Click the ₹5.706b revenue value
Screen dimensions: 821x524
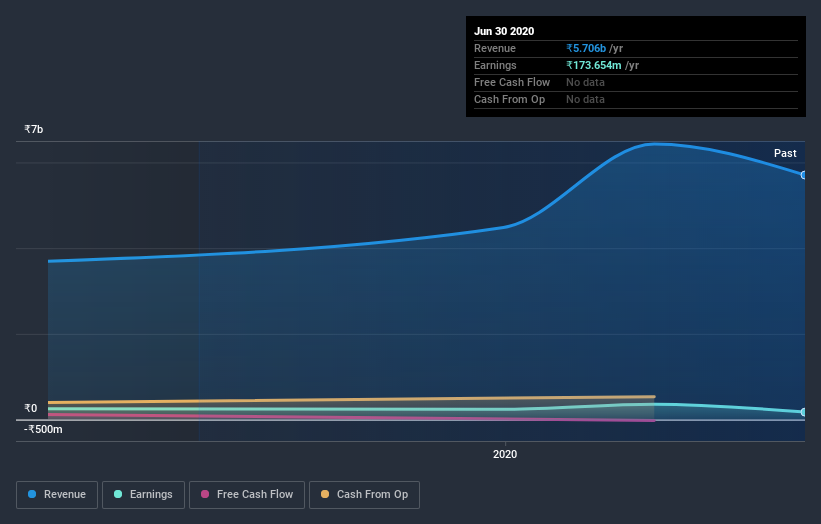(x=586, y=48)
